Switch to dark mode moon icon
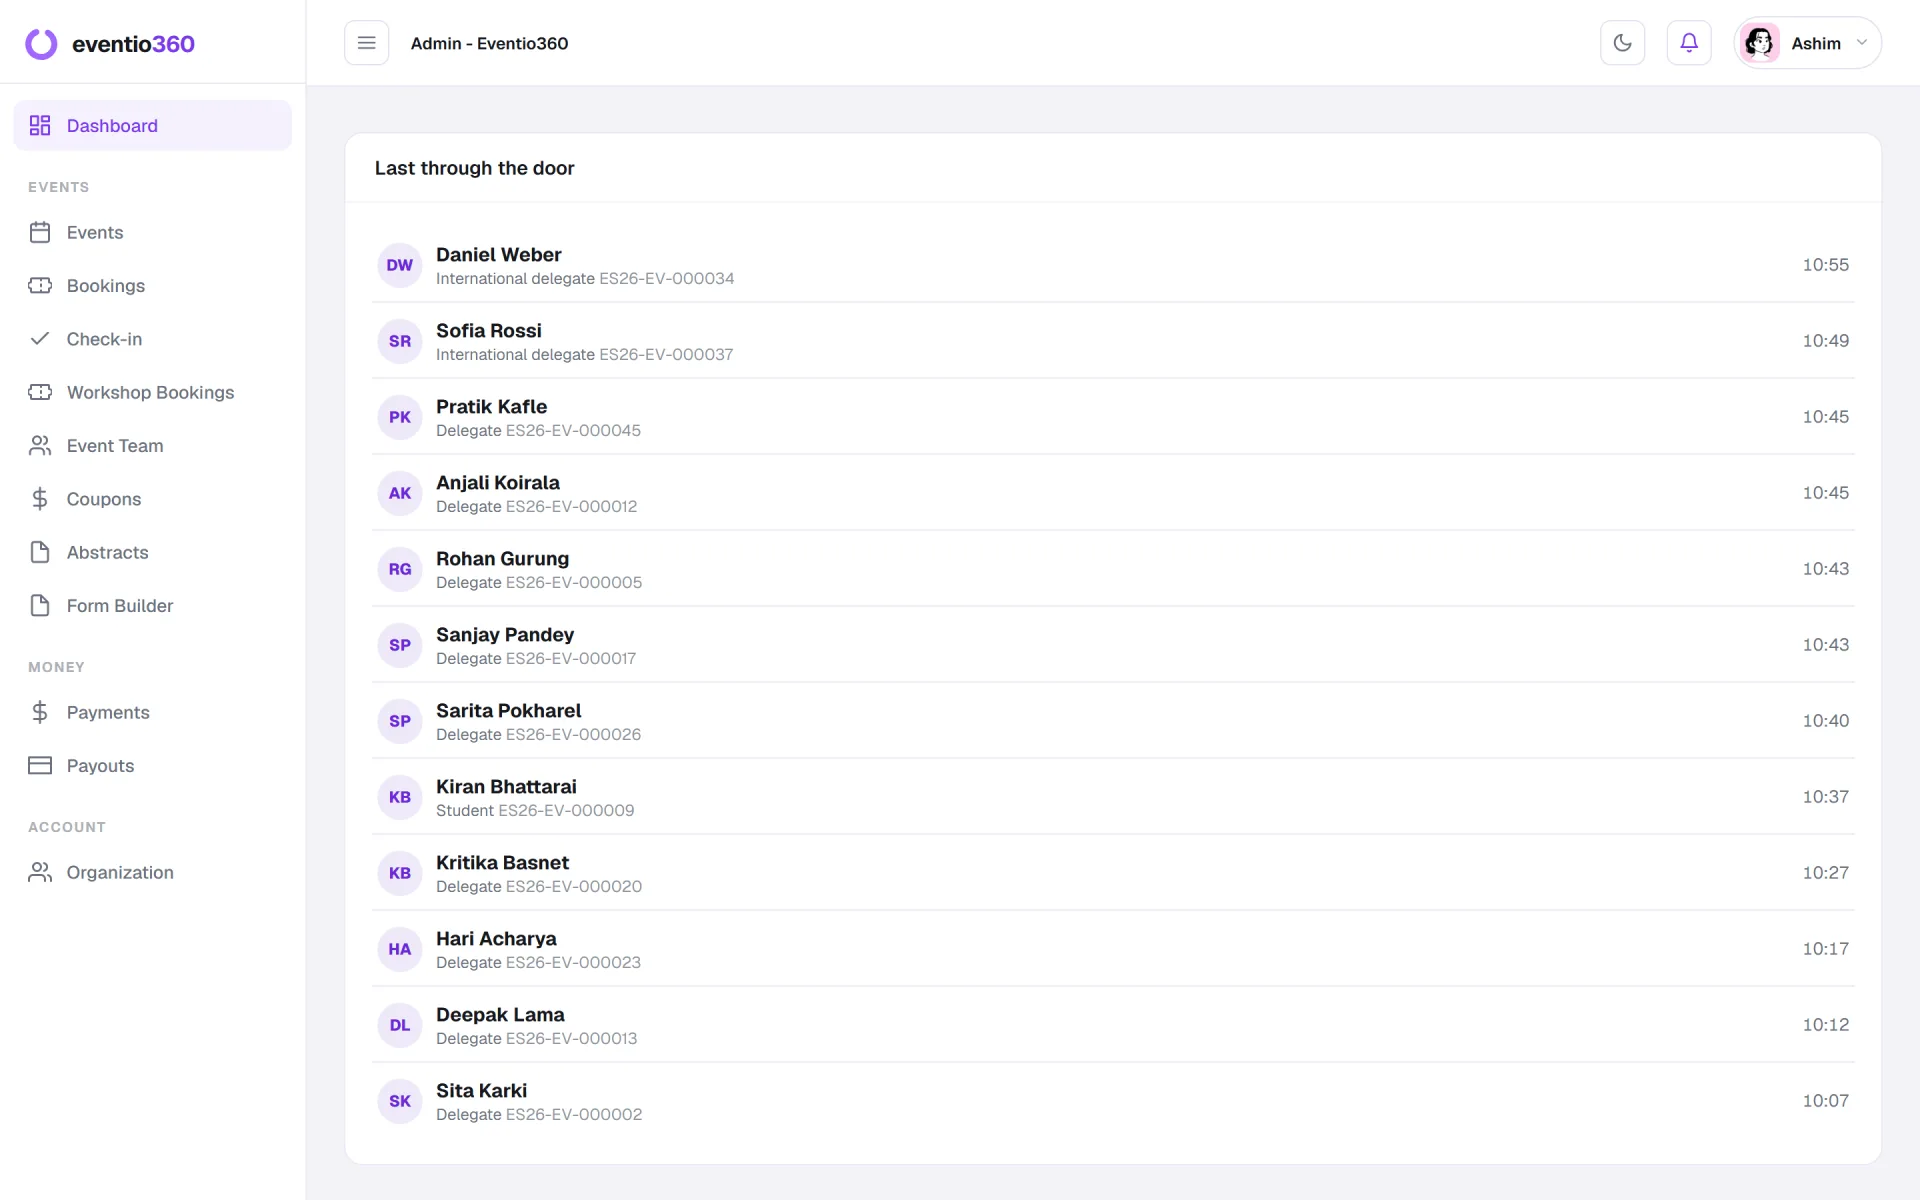The height and width of the screenshot is (1200, 1920). pyautogui.click(x=1622, y=43)
